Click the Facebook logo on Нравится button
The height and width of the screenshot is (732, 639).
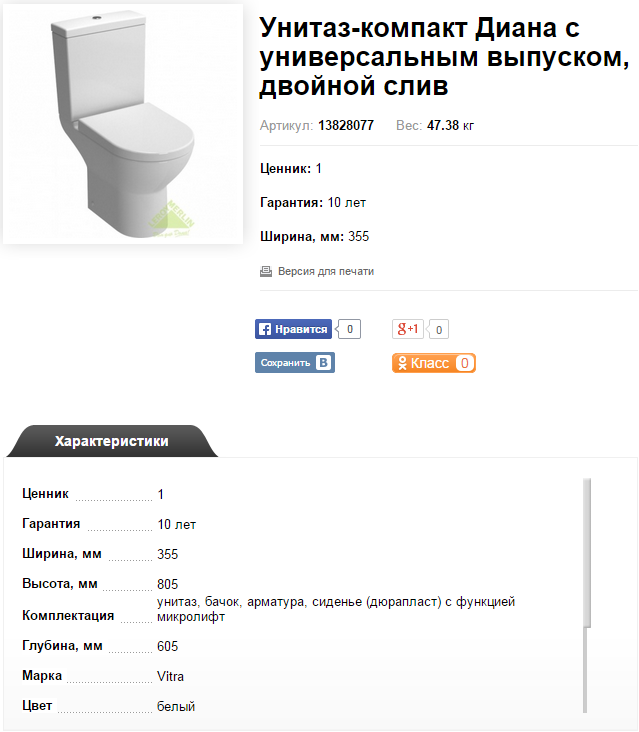pos(265,329)
